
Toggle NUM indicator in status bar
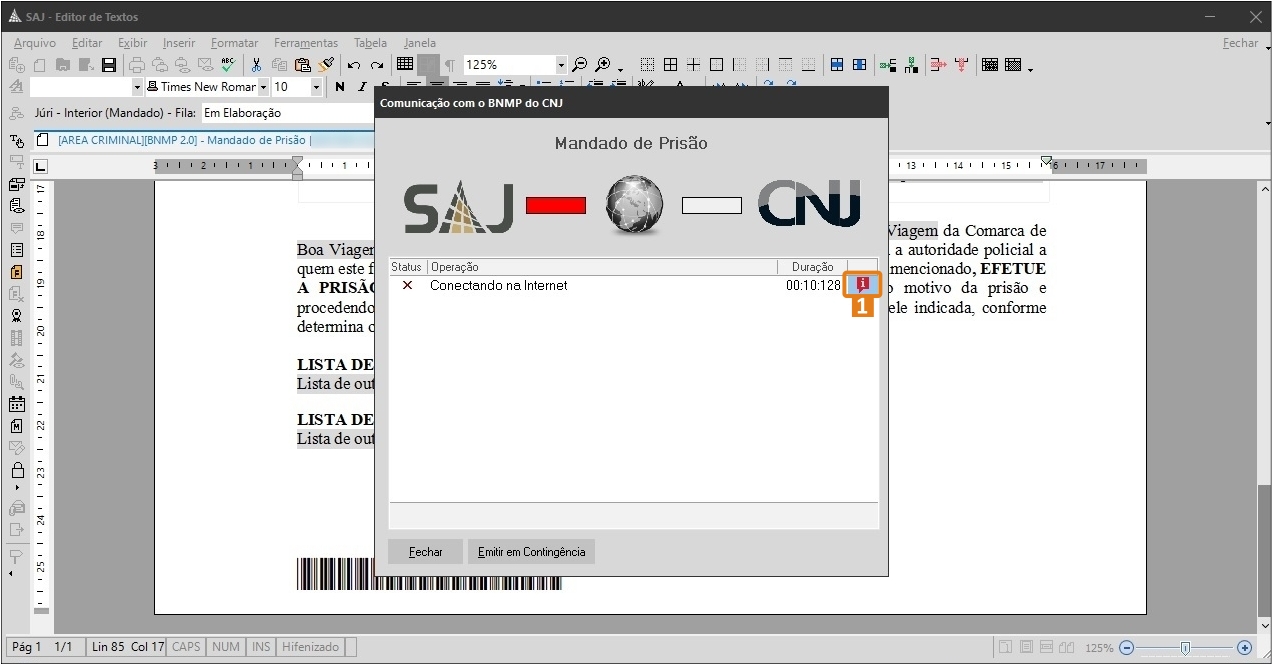tap(226, 647)
